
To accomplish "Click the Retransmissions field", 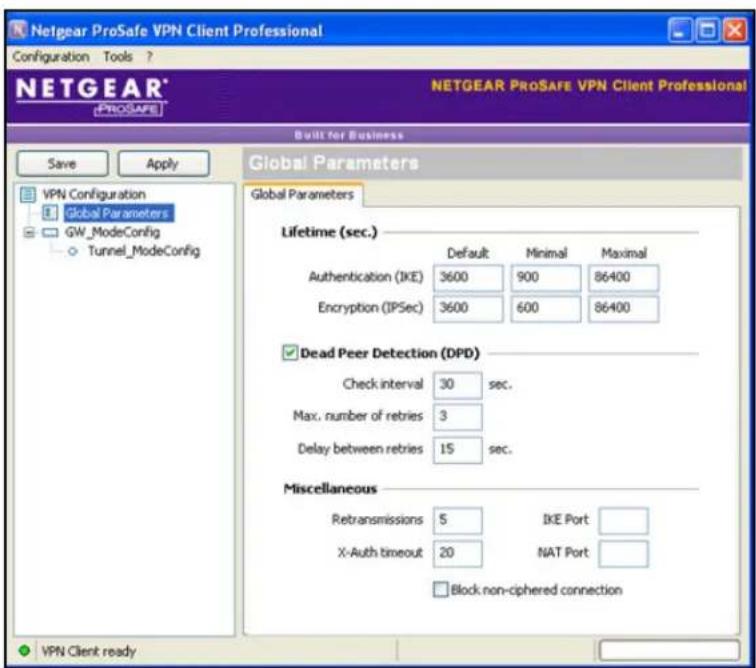I will (458, 520).
